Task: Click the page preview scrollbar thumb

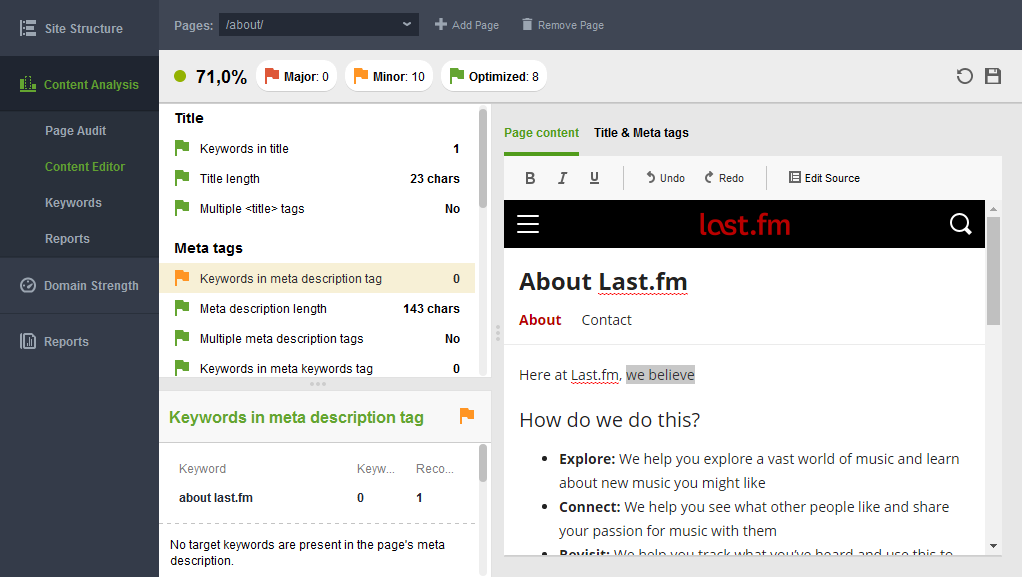Action: [993, 271]
